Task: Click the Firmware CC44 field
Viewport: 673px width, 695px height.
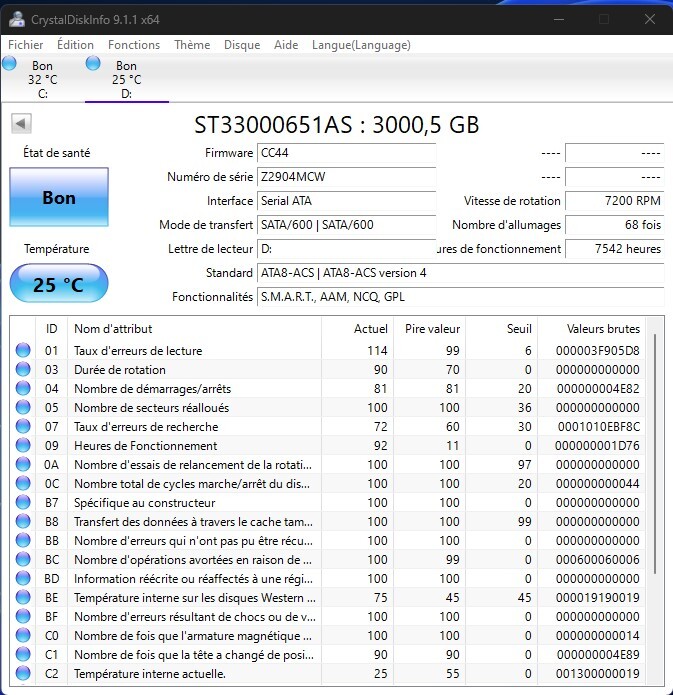Action: [346, 153]
